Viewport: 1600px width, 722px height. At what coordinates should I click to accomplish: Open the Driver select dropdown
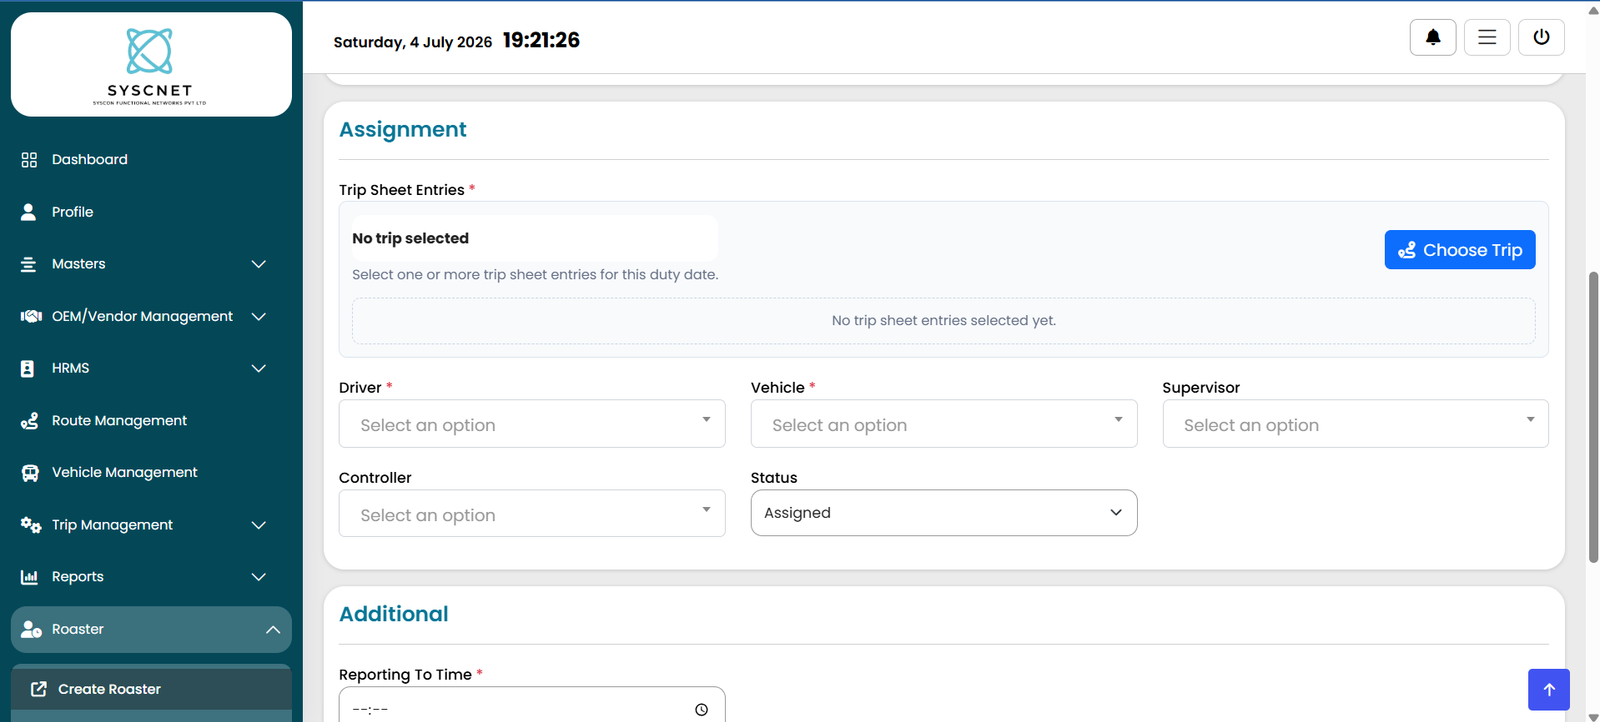(532, 424)
